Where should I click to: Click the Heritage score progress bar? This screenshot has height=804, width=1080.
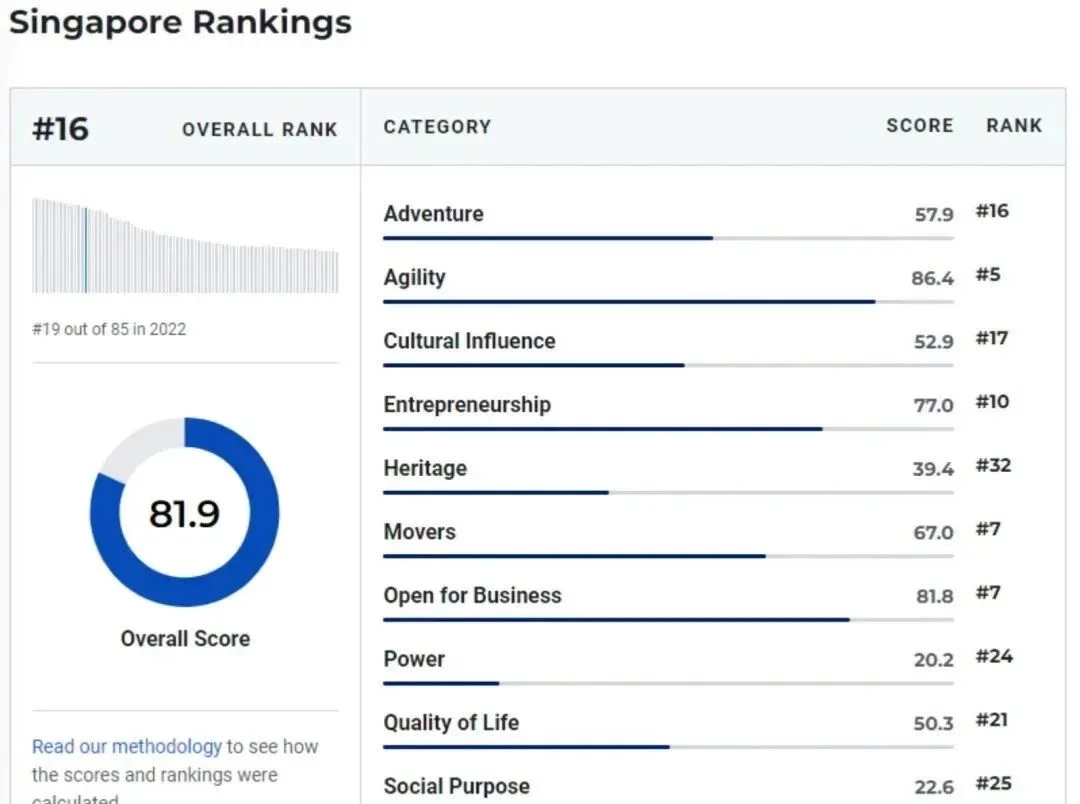click(668, 493)
